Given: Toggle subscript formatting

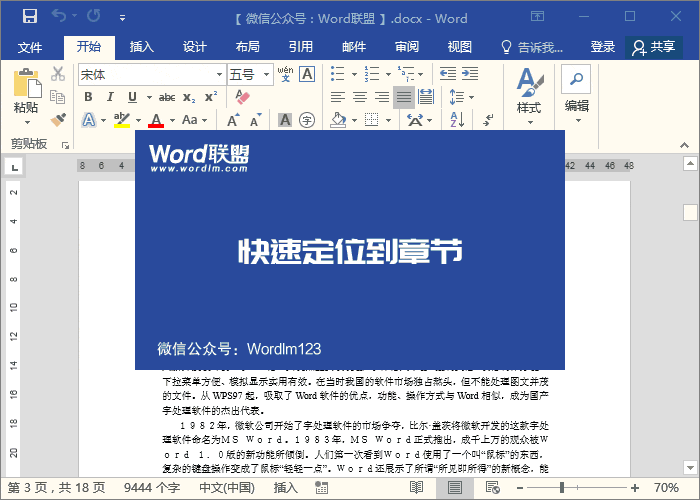Looking at the screenshot, I should click(189, 97).
